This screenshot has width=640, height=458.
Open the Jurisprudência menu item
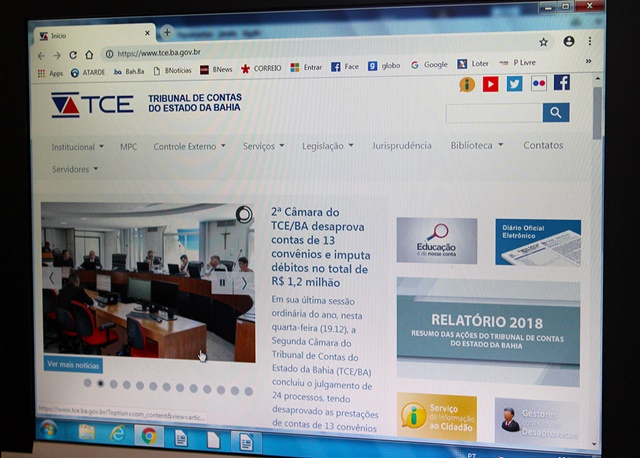[x=402, y=146]
